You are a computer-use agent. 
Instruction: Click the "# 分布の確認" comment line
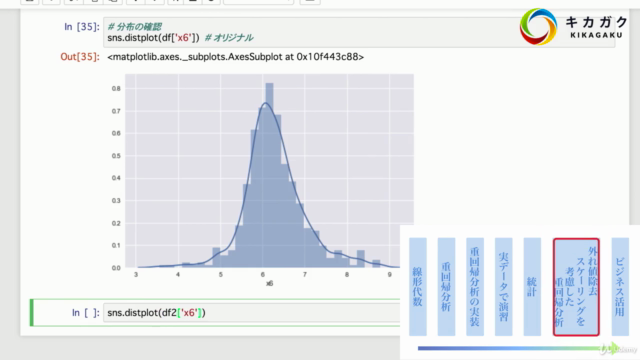pos(134,27)
